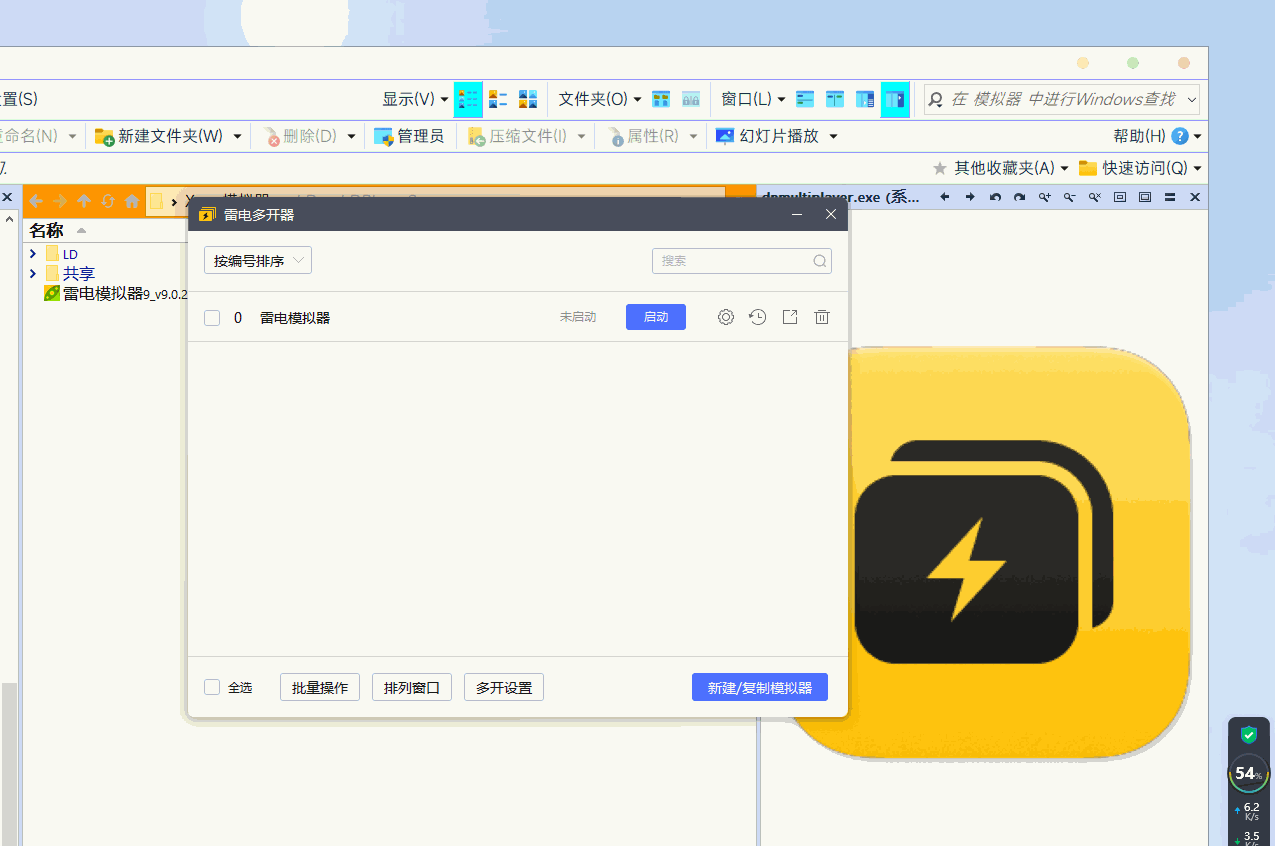This screenshot has width=1275, height=846.
Task: Click the folder tree icon next to 文件夹(O)
Action: [661, 99]
